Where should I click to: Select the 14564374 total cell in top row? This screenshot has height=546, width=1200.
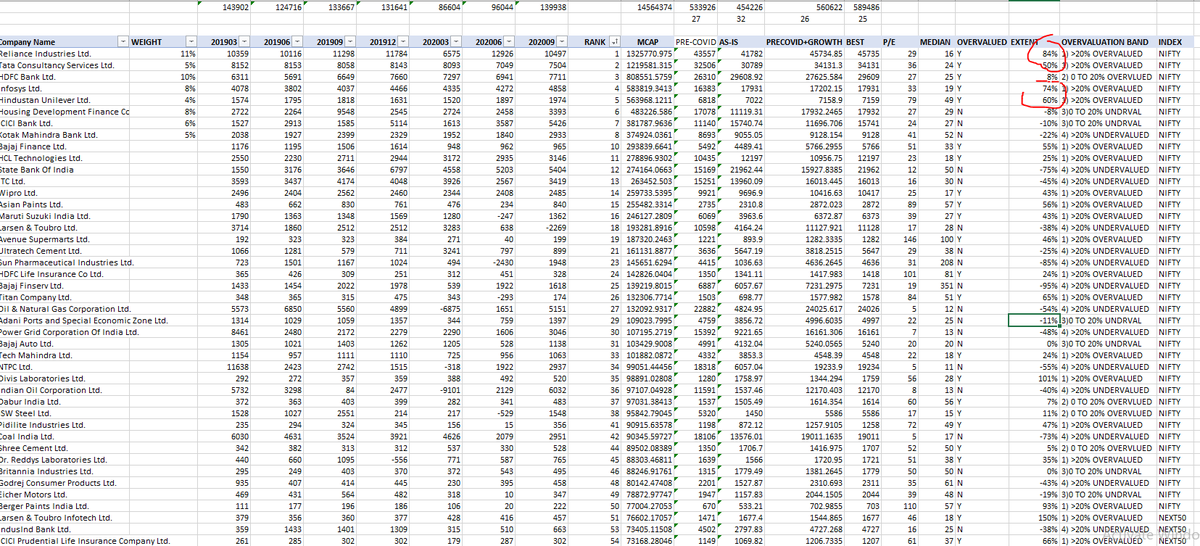click(648, 7)
